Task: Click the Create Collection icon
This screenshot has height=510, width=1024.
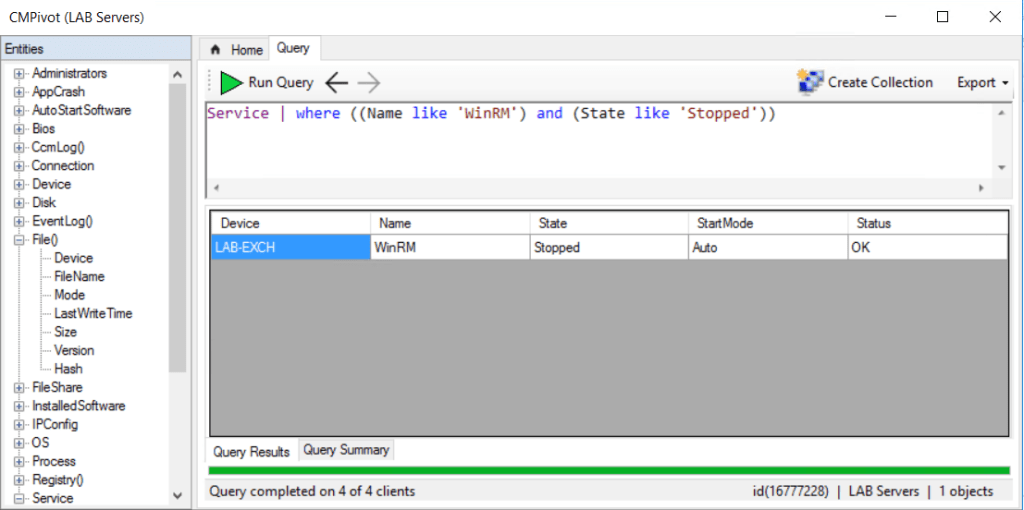Action: click(810, 82)
